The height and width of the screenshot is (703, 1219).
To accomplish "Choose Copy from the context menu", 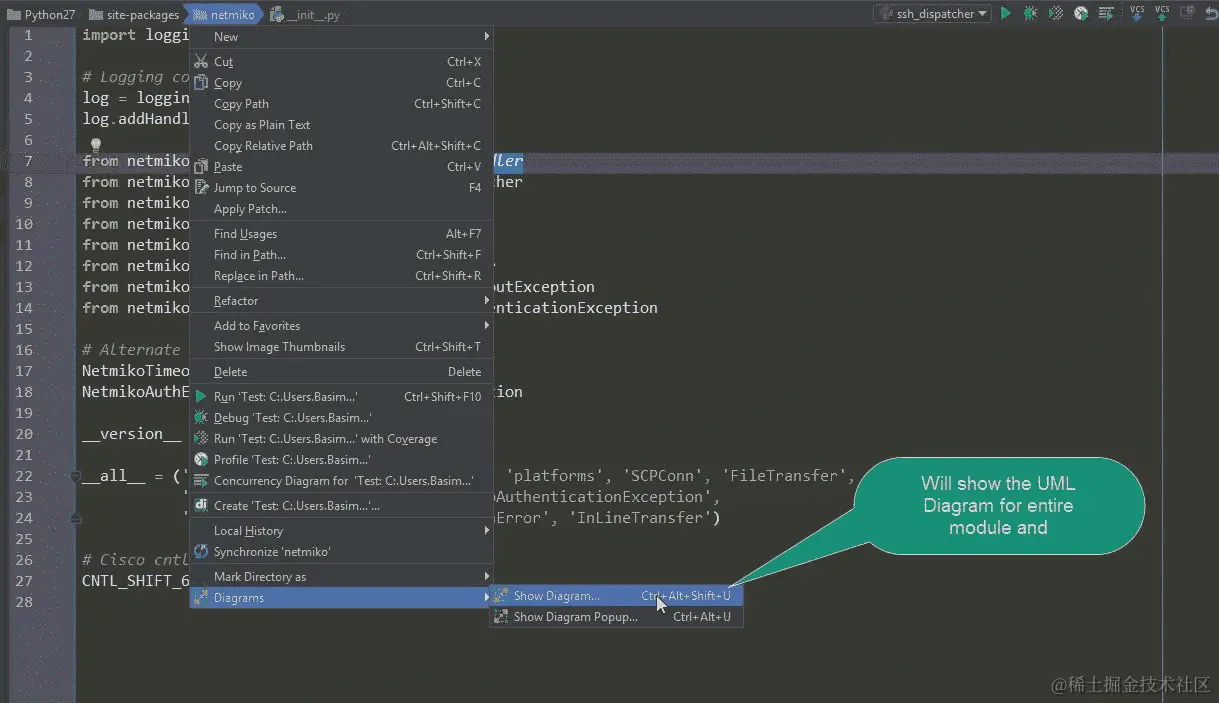I will (342, 83).
